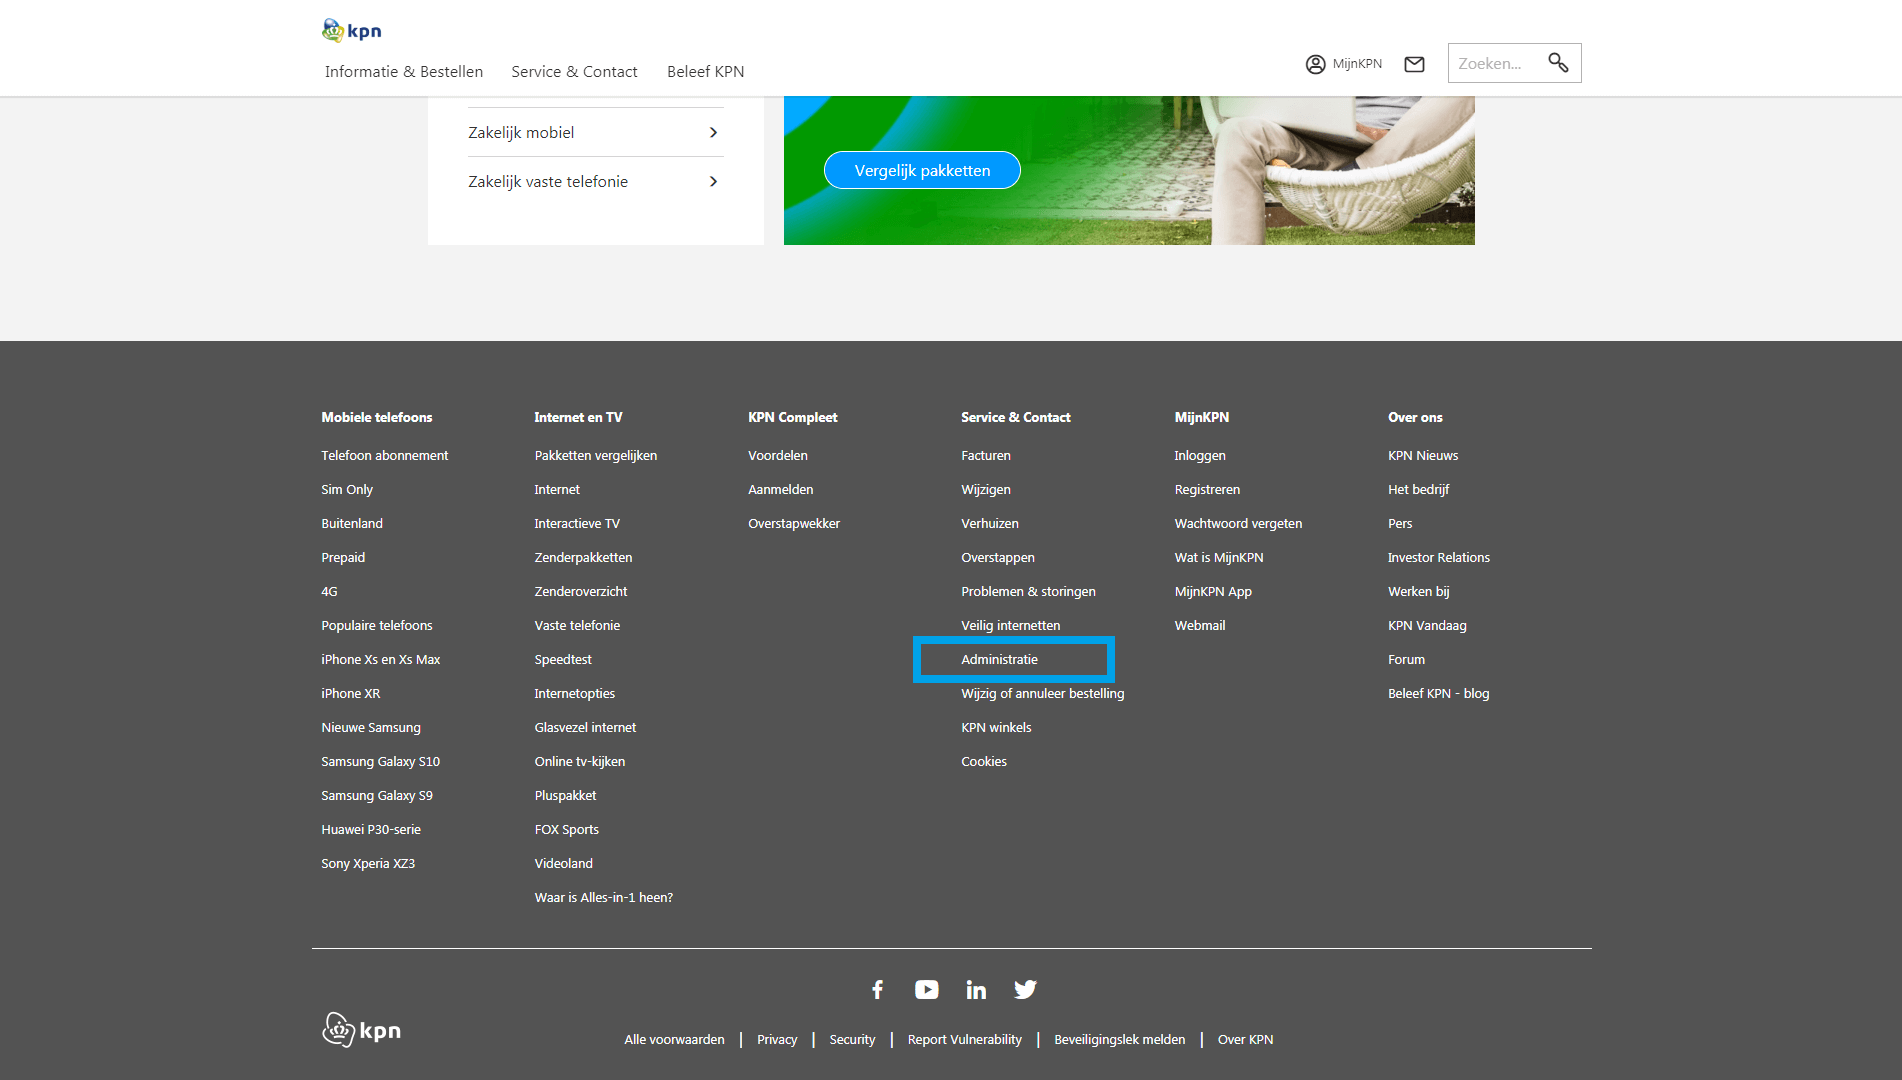
Task: Open the Informatie & Bestellen menu
Action: (404, 71)
